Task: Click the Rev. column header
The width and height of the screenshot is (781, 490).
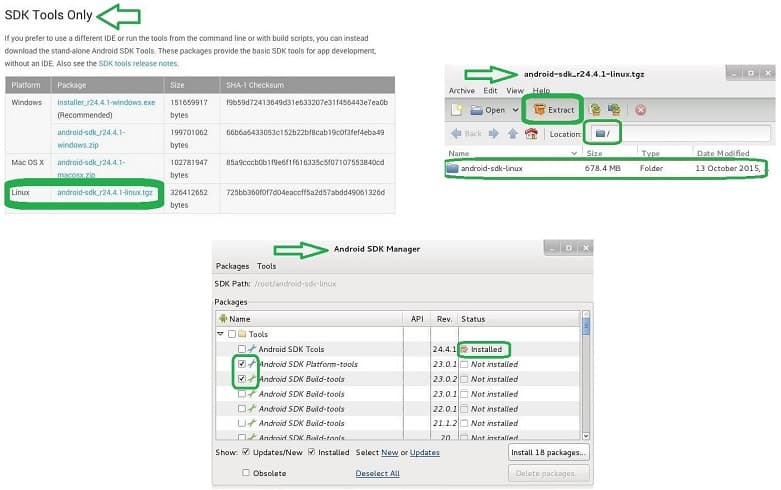Action: pos(444,319)
